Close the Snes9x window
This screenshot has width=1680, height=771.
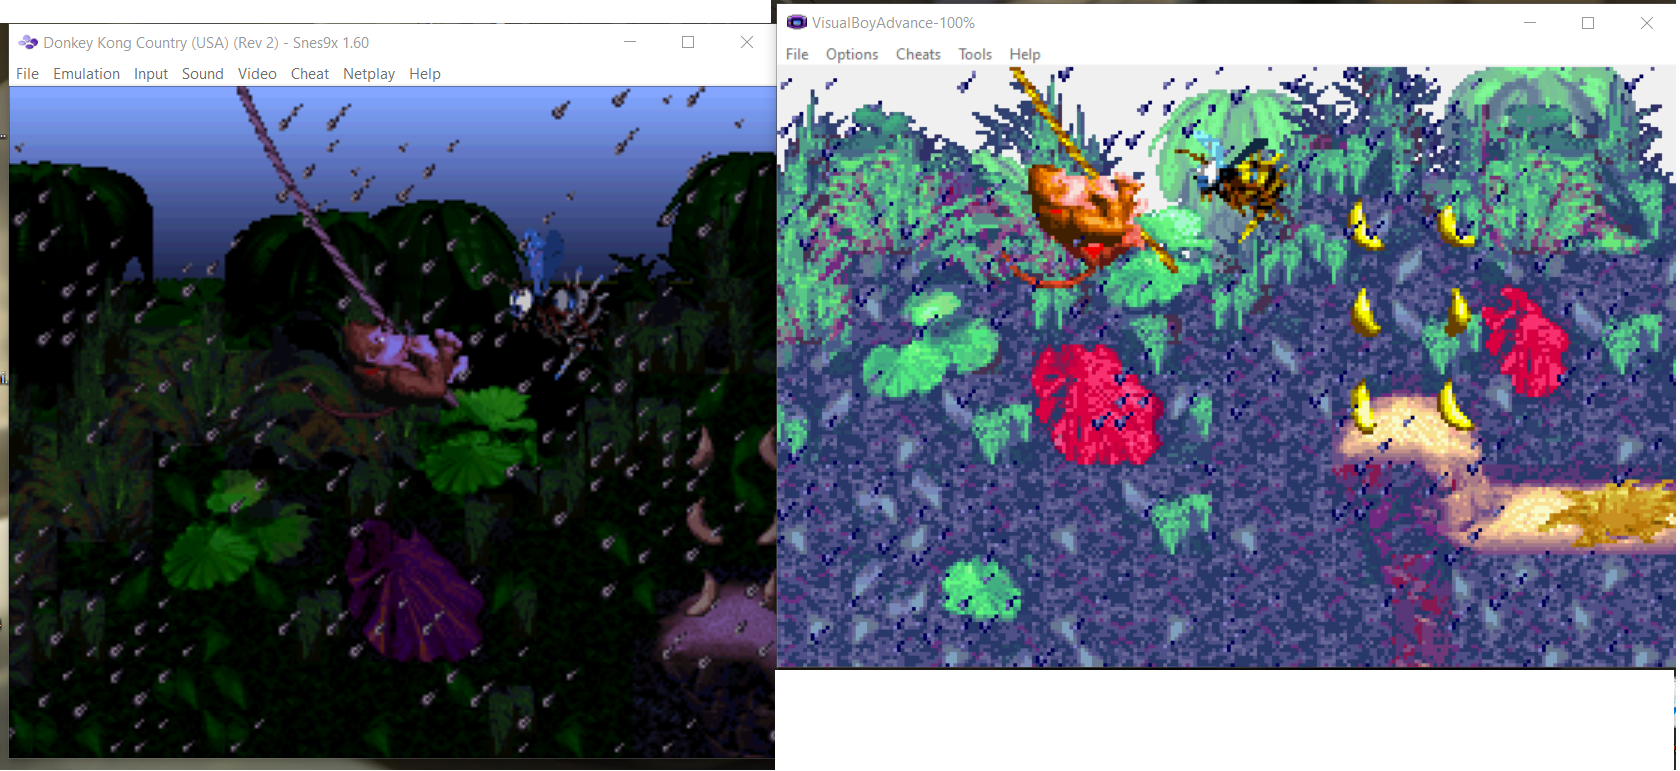tap(746, 42)
